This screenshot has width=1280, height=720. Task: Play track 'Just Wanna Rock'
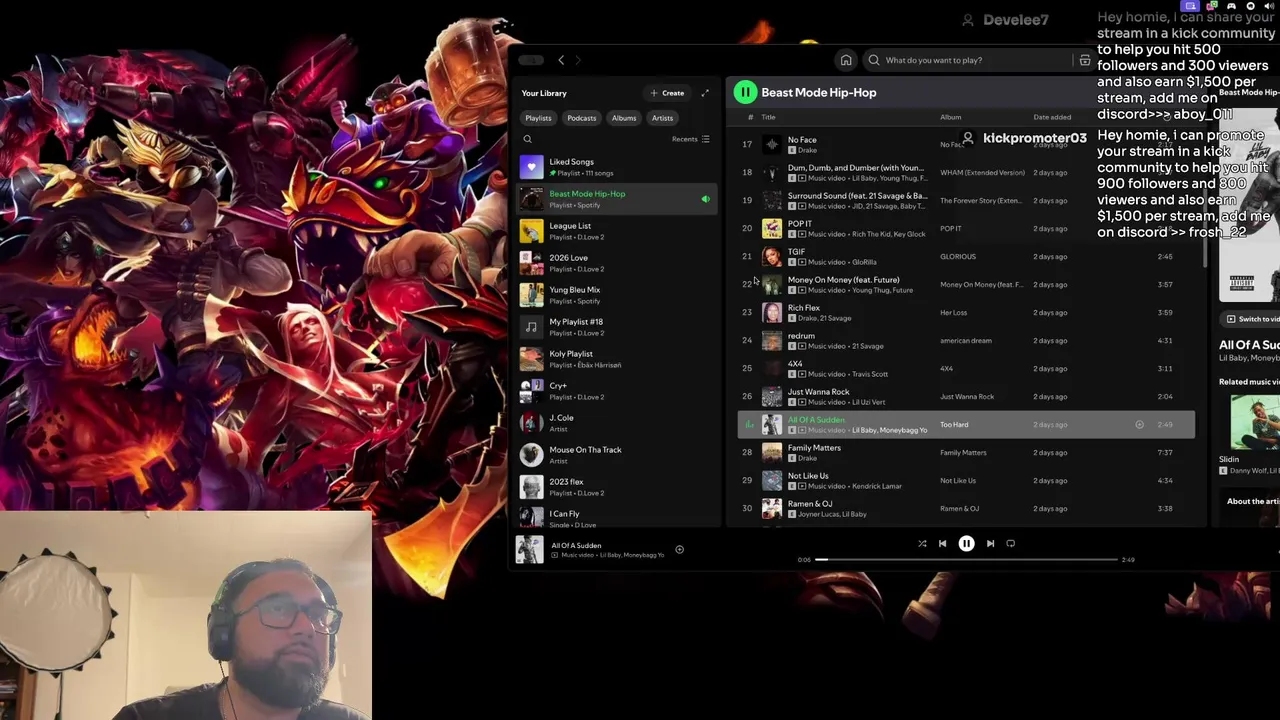pos(966,396)
